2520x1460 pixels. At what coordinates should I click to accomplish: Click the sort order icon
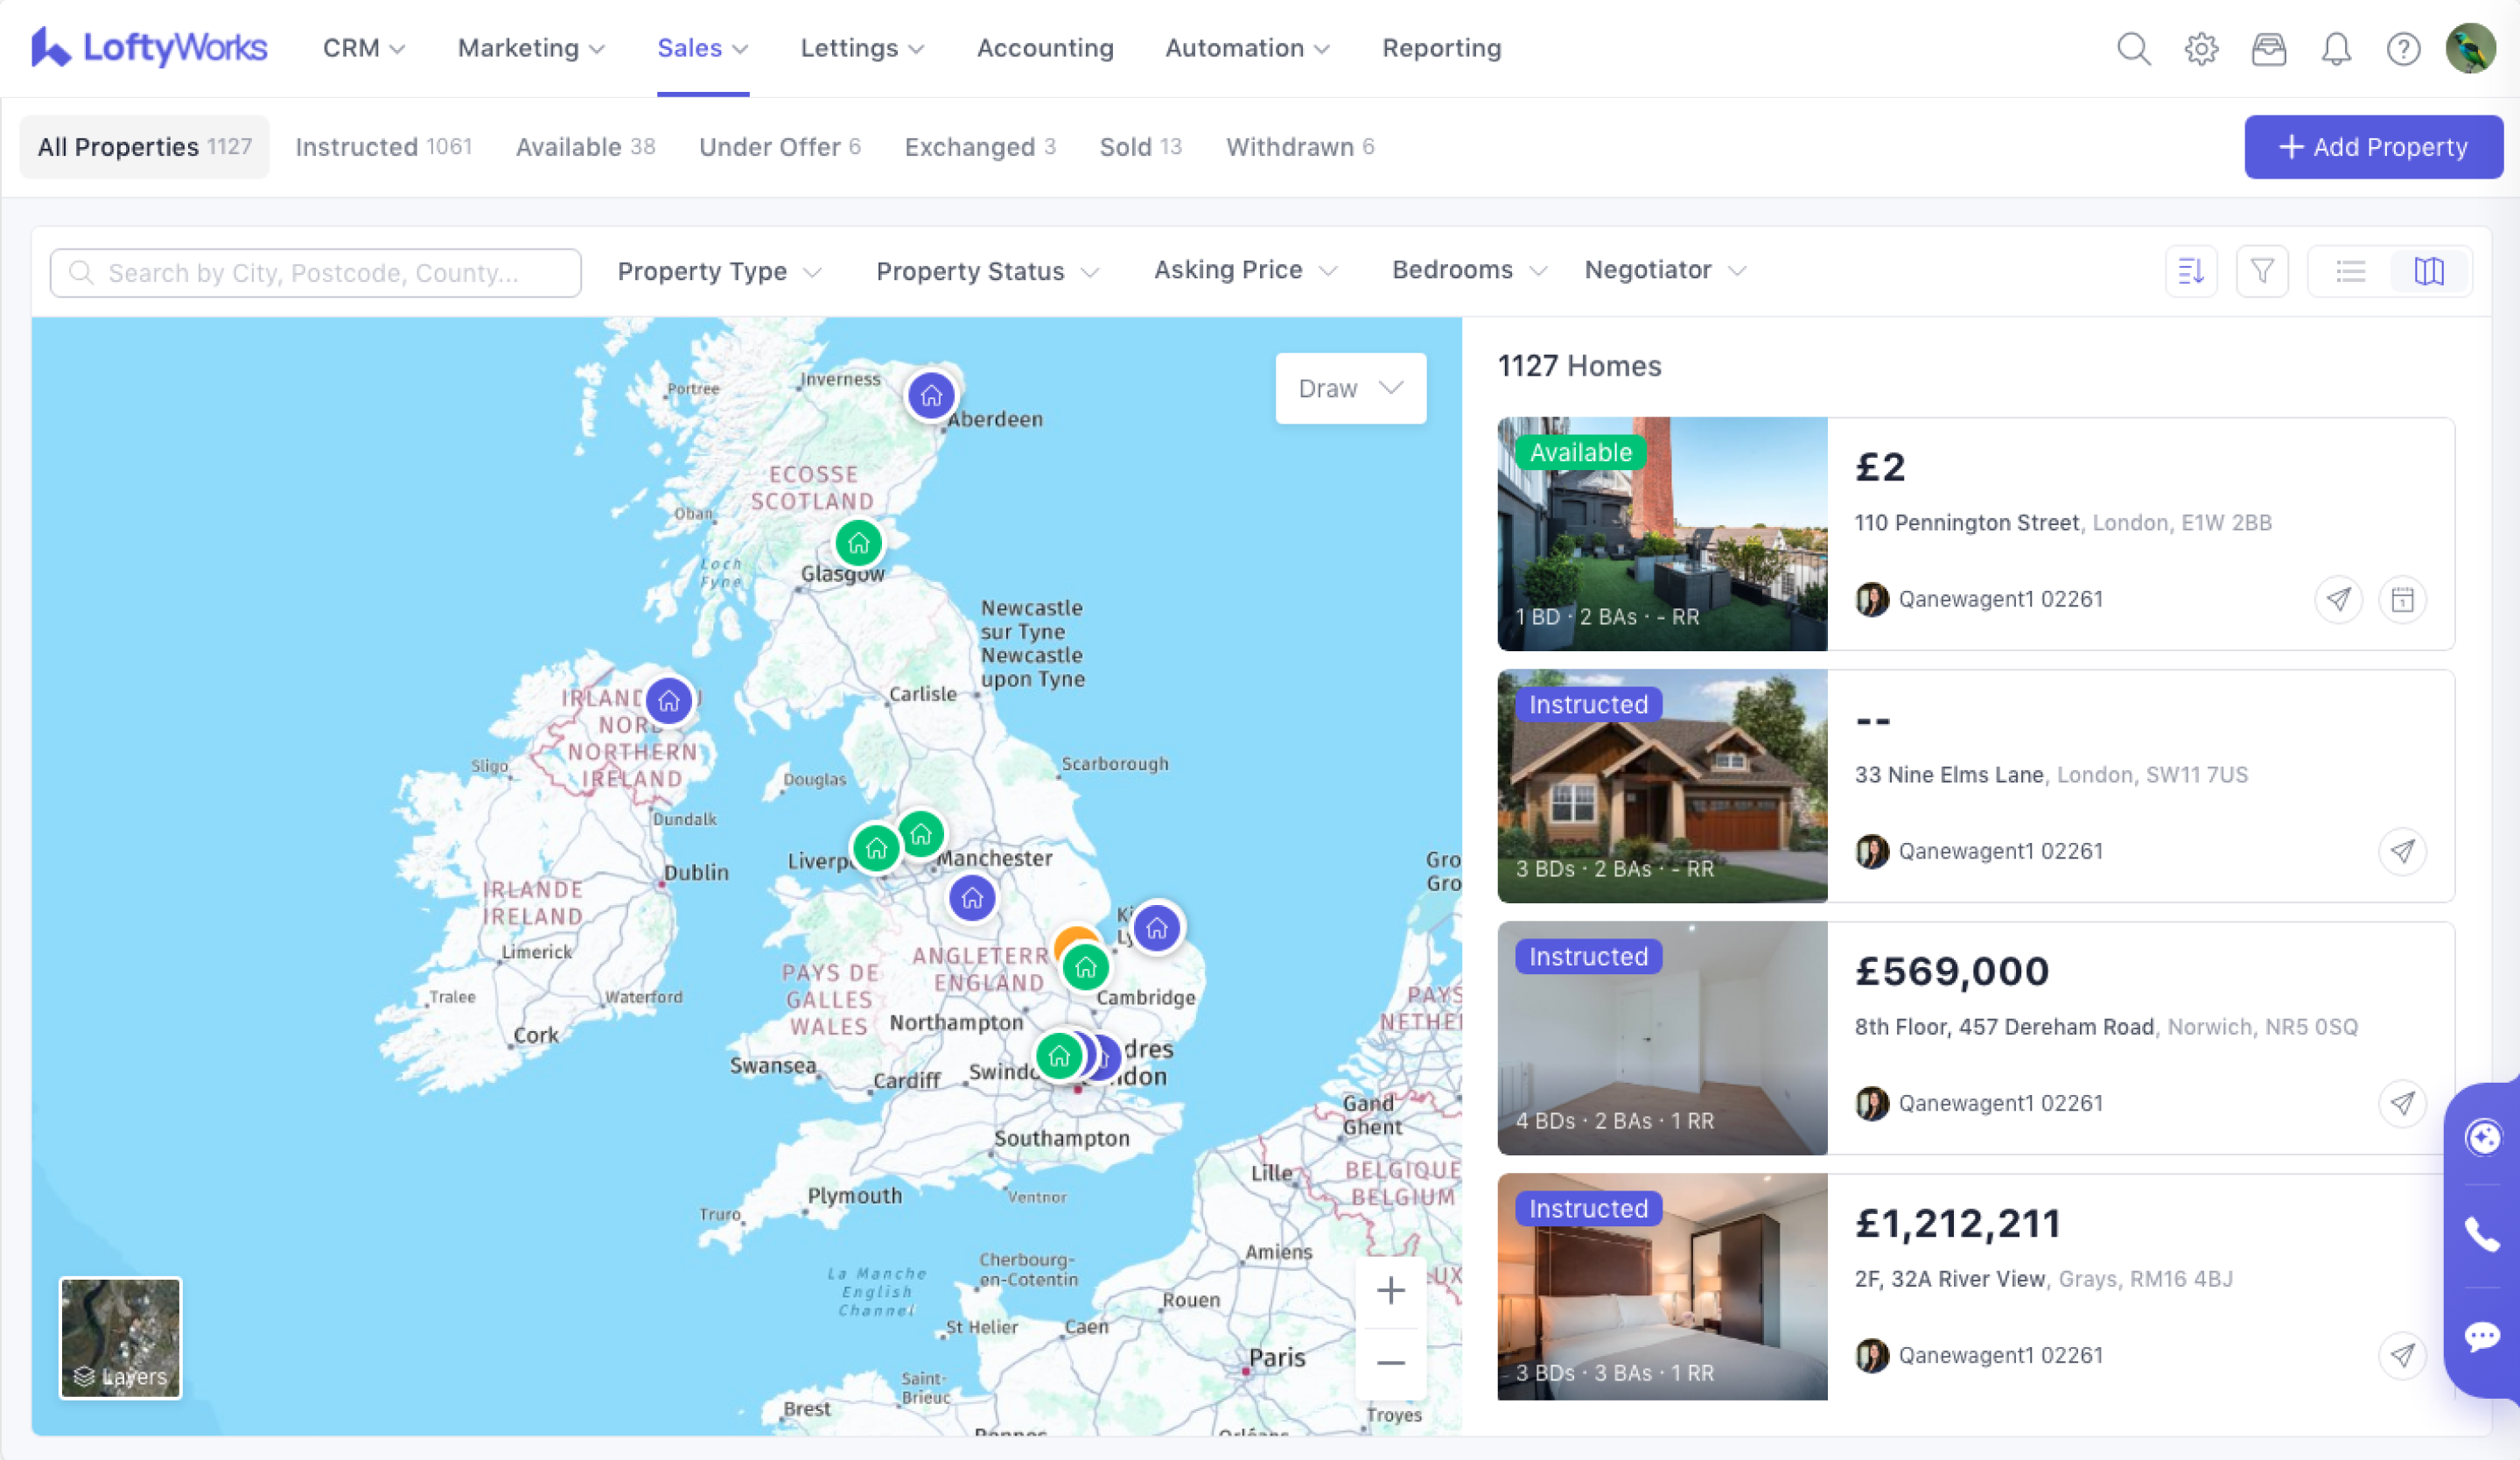[x=2190, y=271]
